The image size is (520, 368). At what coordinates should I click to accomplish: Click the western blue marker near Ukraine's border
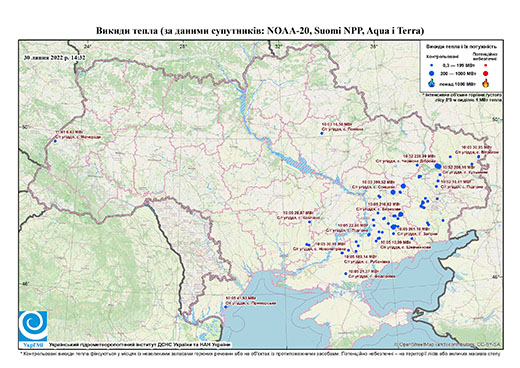55,141
